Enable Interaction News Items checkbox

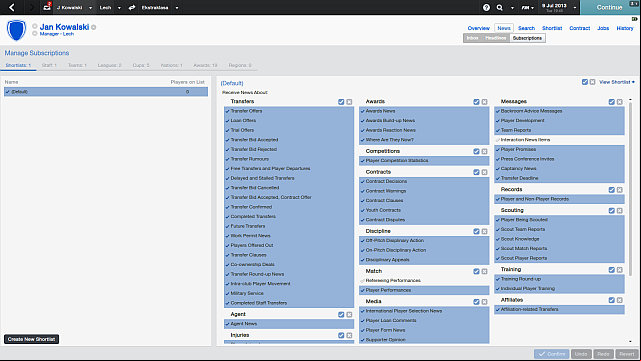click(498, 140)
